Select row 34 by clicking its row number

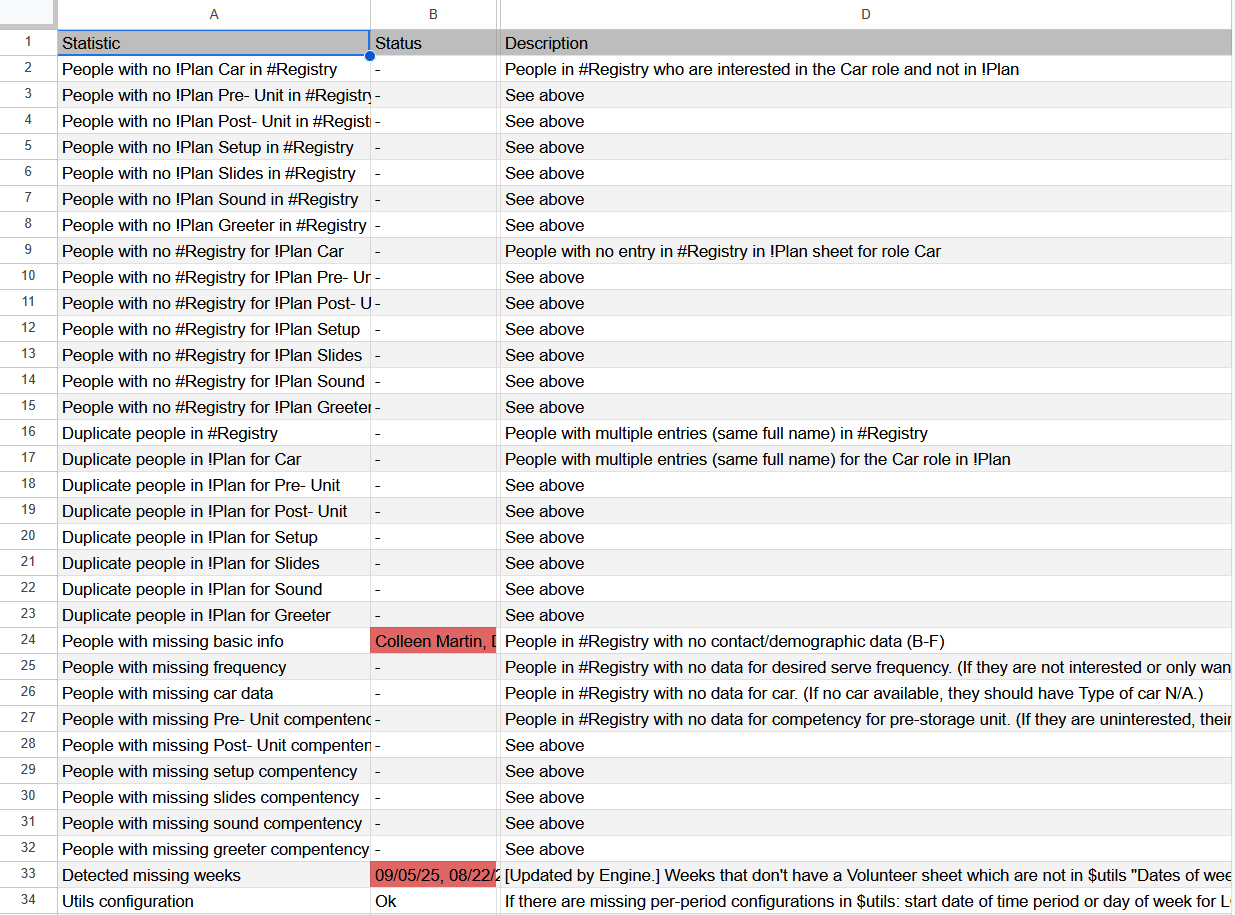point(27,900)
